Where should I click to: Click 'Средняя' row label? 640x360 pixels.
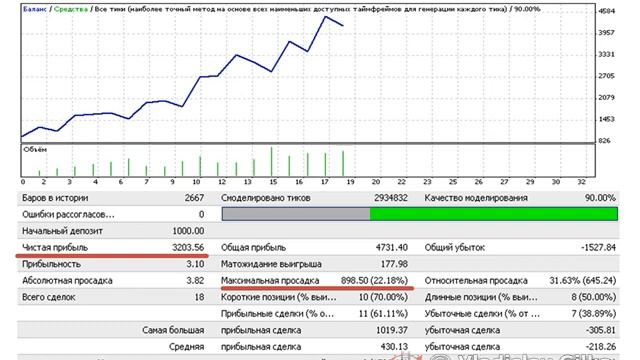coord(187,347)
